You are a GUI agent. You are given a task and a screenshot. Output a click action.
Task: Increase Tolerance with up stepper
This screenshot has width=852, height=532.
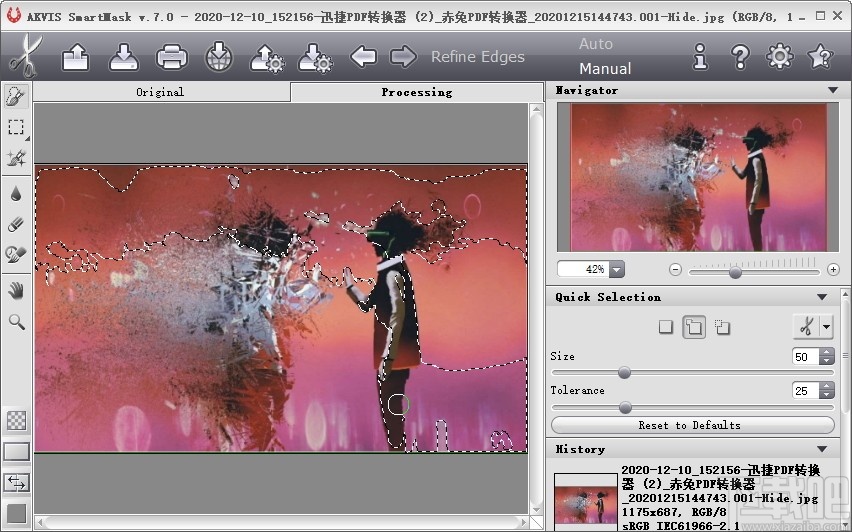[x=826, y=386]
